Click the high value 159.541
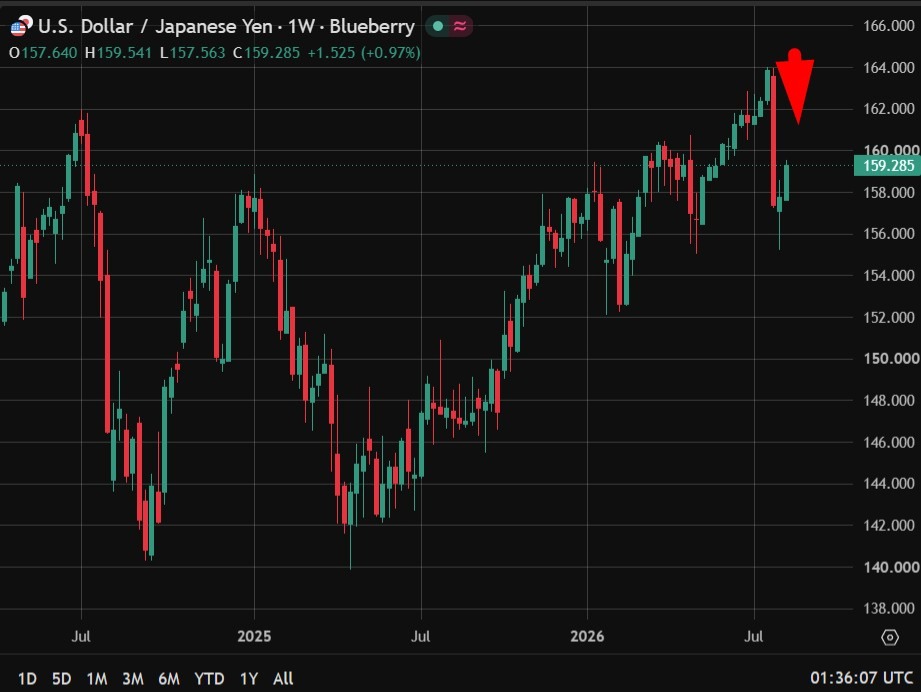Viewport: 921px width, 692px height. (125, 53)
